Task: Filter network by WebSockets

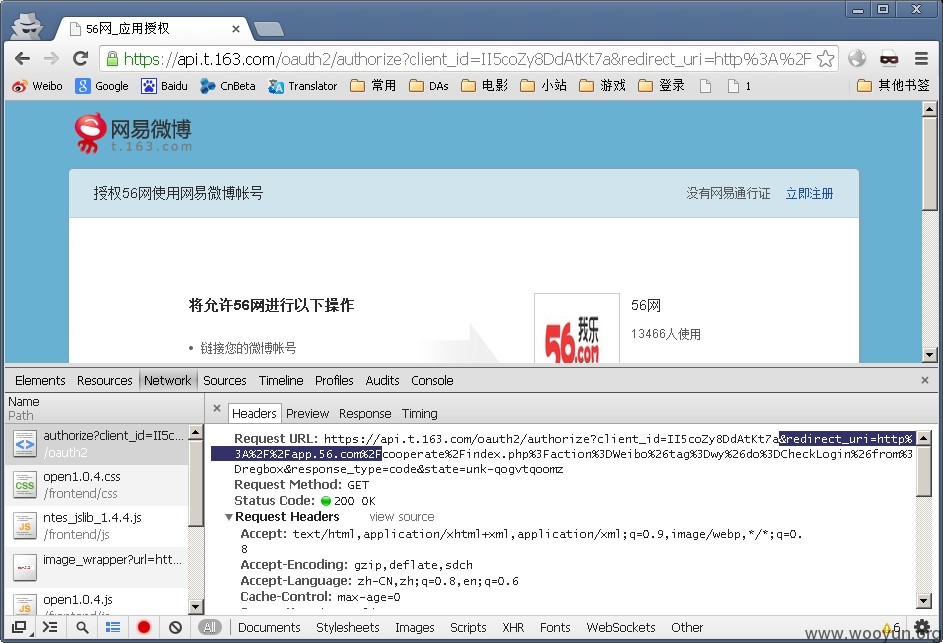Action: [x=621, y=627]
